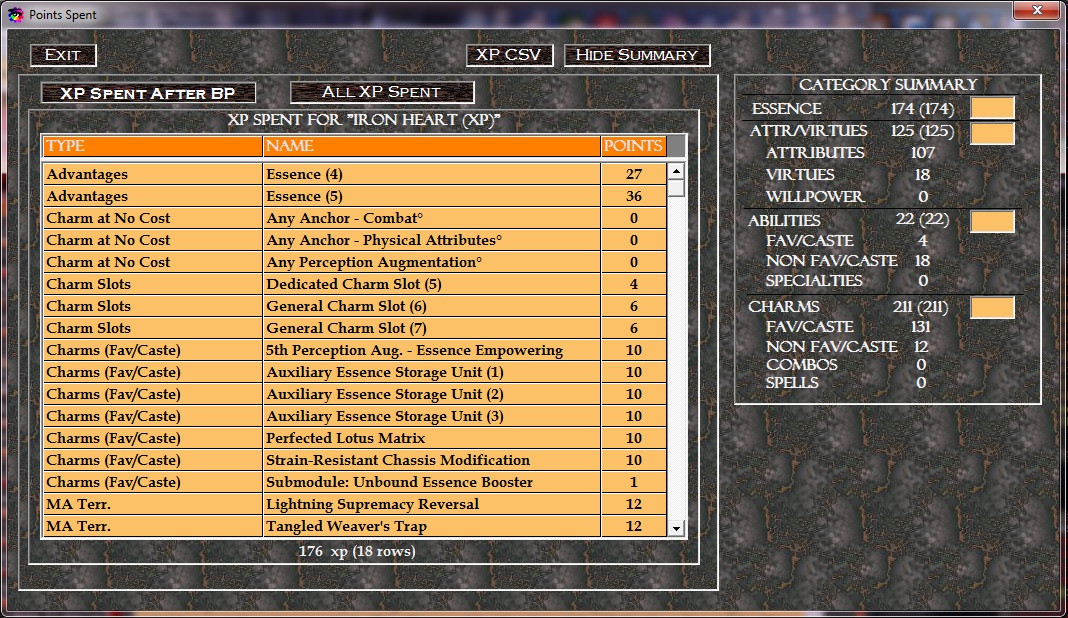Click the Category Summary heading
Screen dimensions: 1068x618
888,84
